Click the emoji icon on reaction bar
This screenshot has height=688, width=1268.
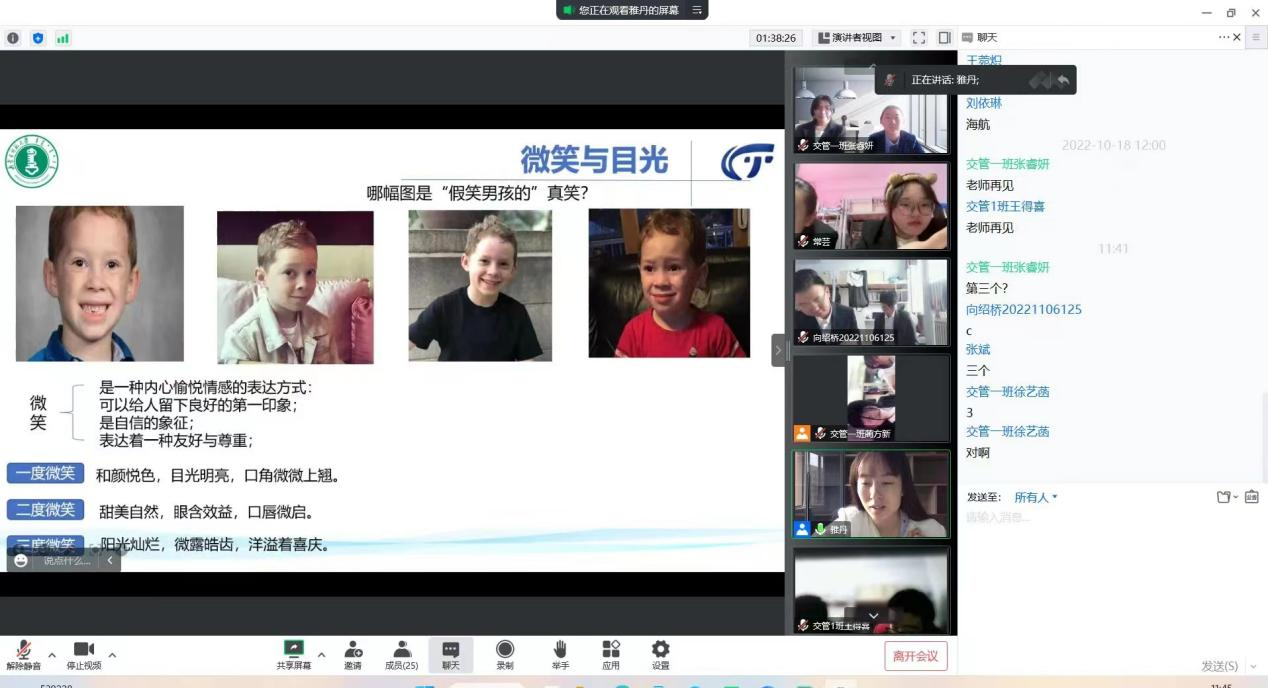point(21,560)
